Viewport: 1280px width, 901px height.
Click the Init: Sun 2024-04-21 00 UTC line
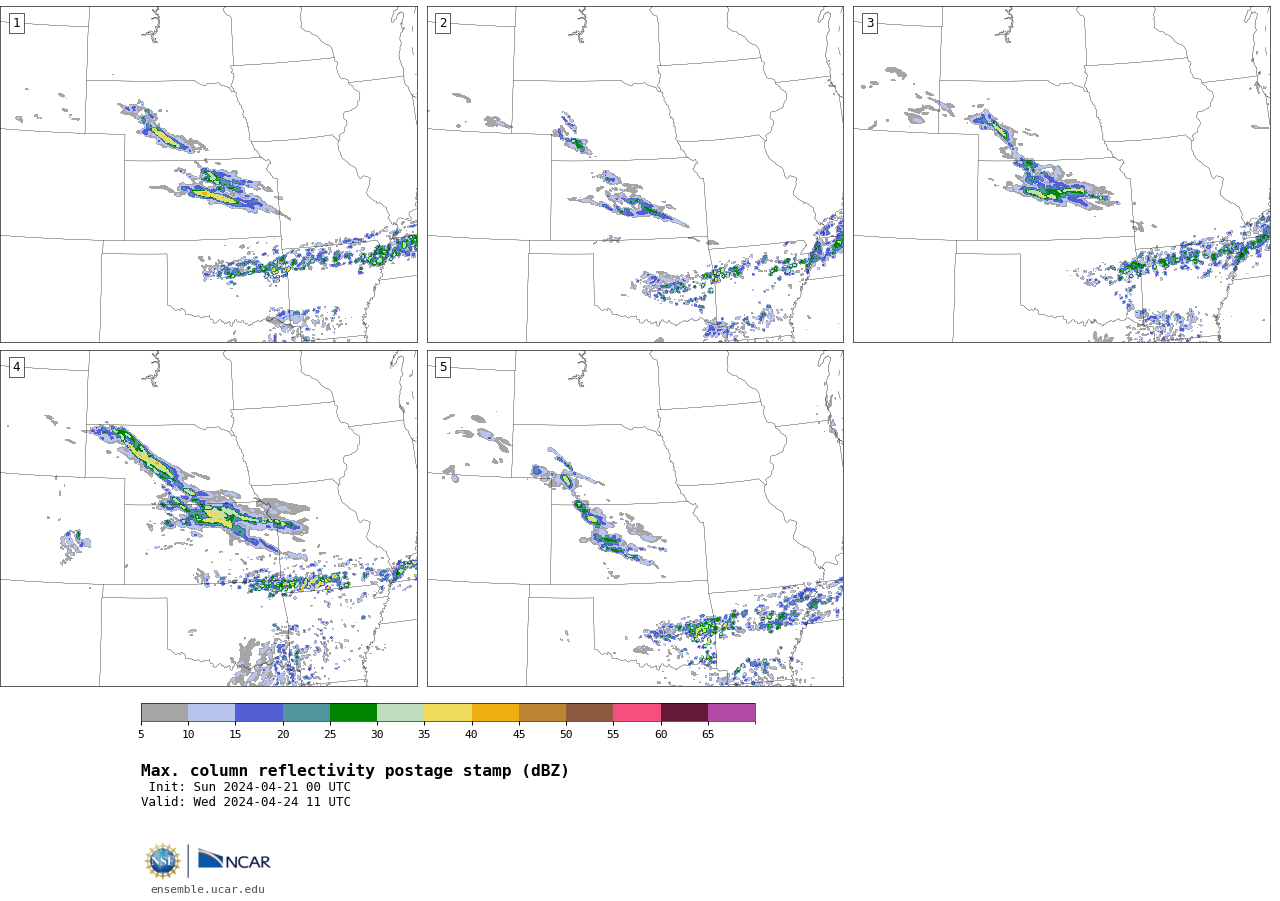[x=250, y=787]
